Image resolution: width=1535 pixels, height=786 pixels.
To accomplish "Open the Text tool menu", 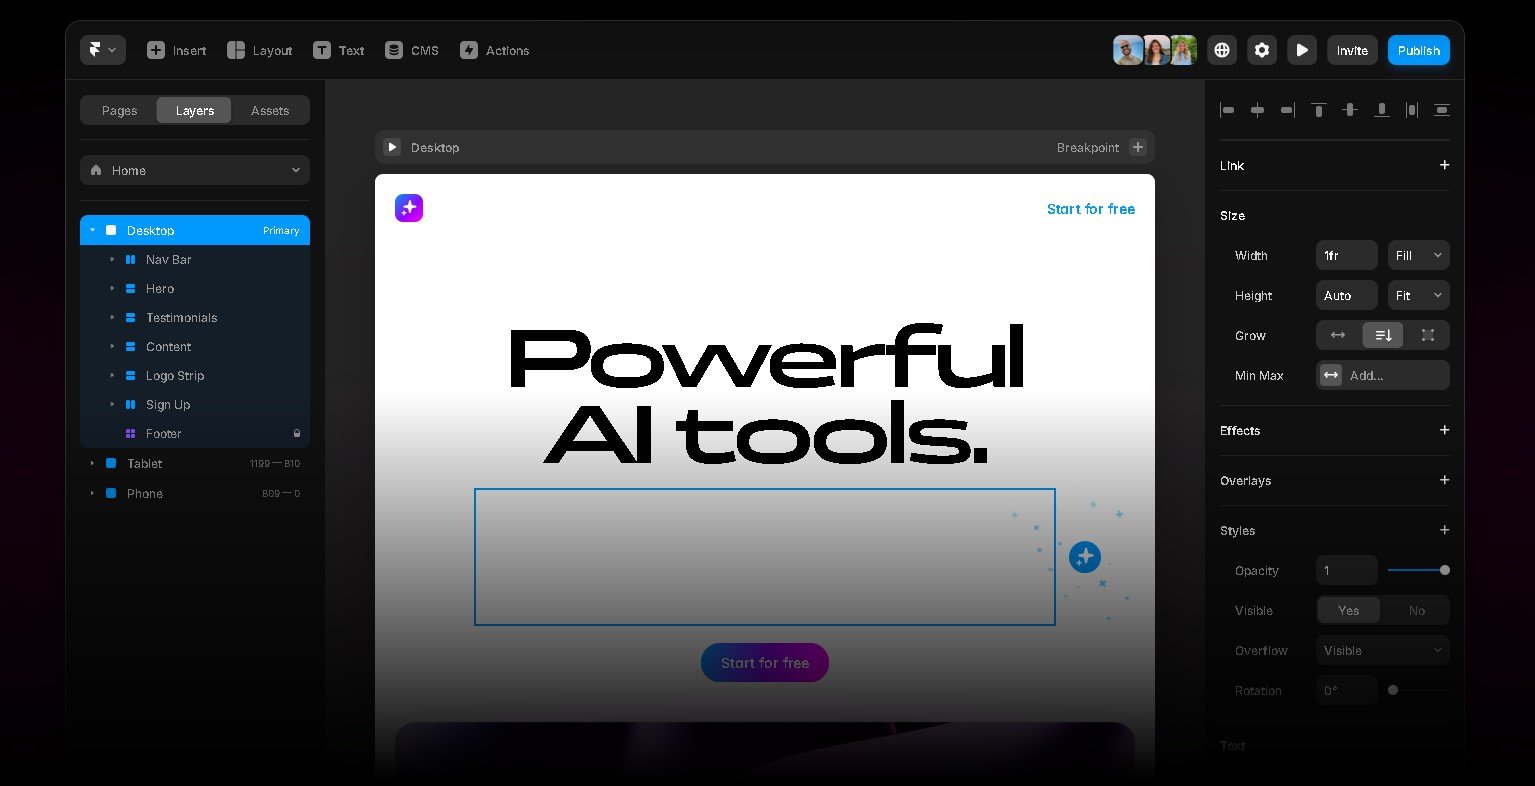I will point(338,50).
